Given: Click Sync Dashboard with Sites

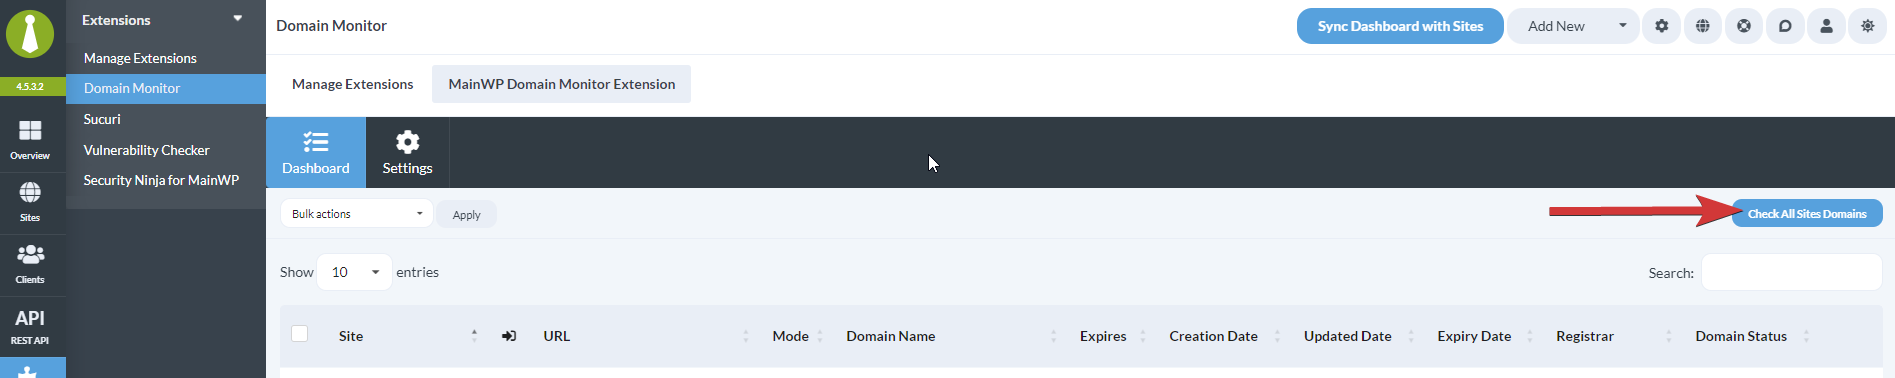Looking at the screenshot, I should click(x=1400, y=26).
